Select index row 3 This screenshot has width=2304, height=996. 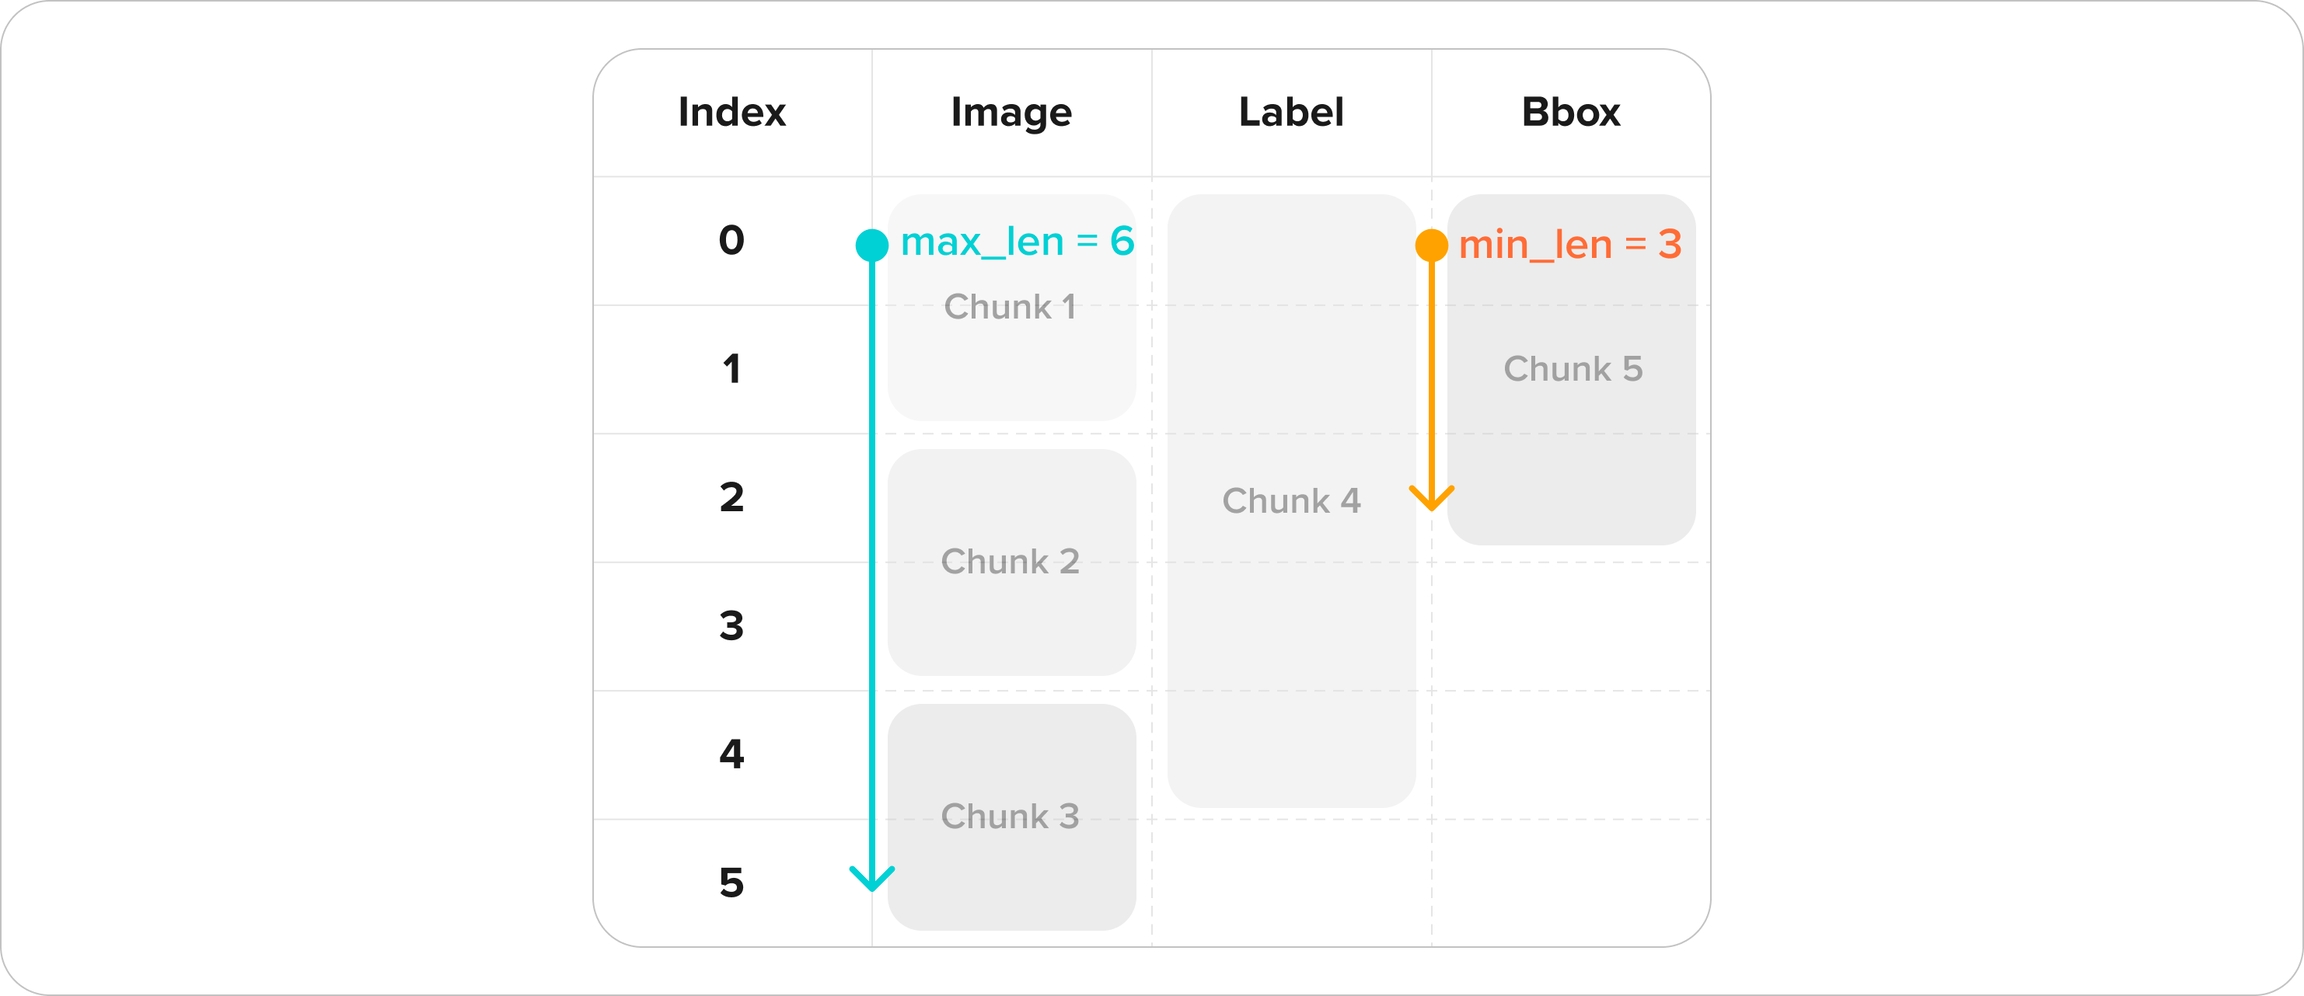[731, 626]
